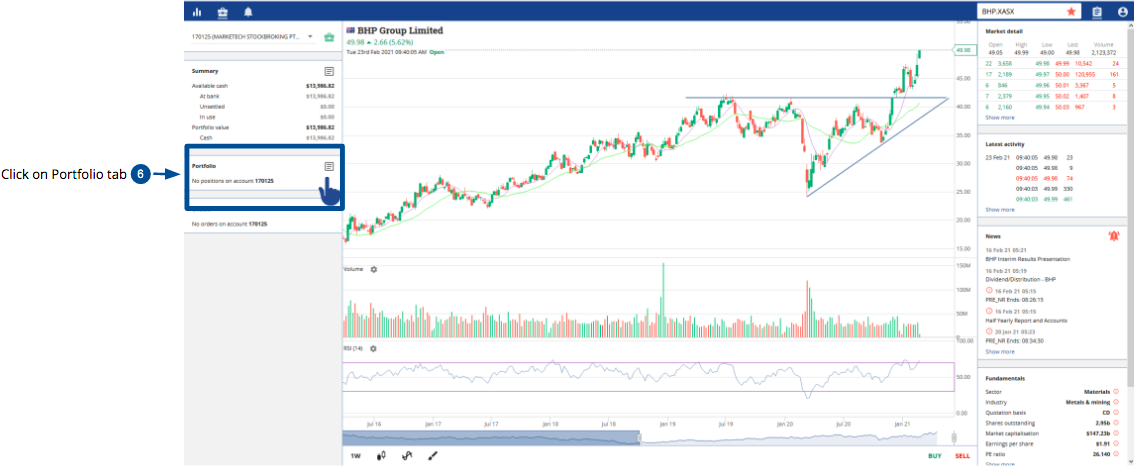Click the current price label 49.98 on axis
Screen dimensions: 1134x467
(x=963, y=51)
